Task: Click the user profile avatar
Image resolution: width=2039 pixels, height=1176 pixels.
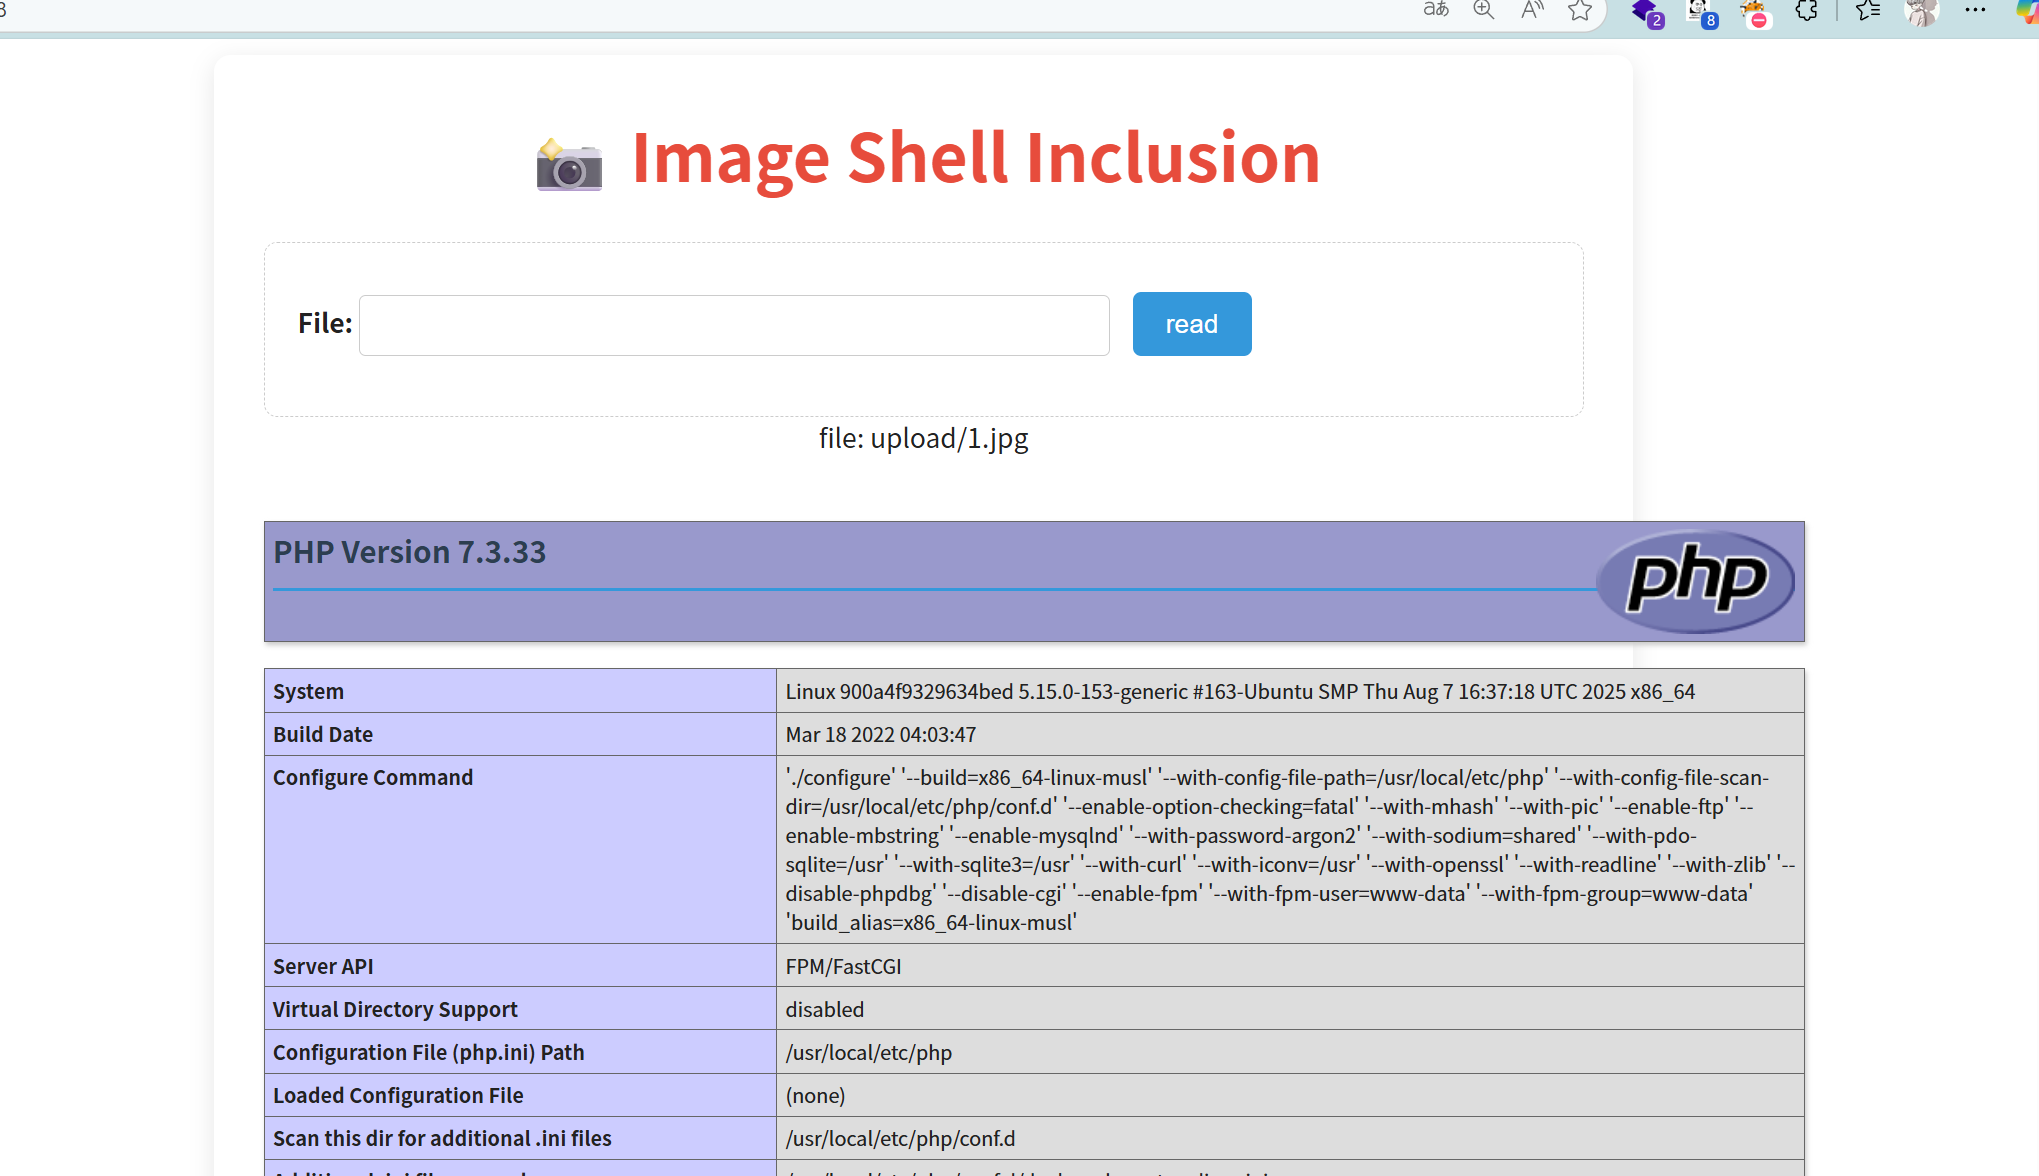Action: point(1920,11)
